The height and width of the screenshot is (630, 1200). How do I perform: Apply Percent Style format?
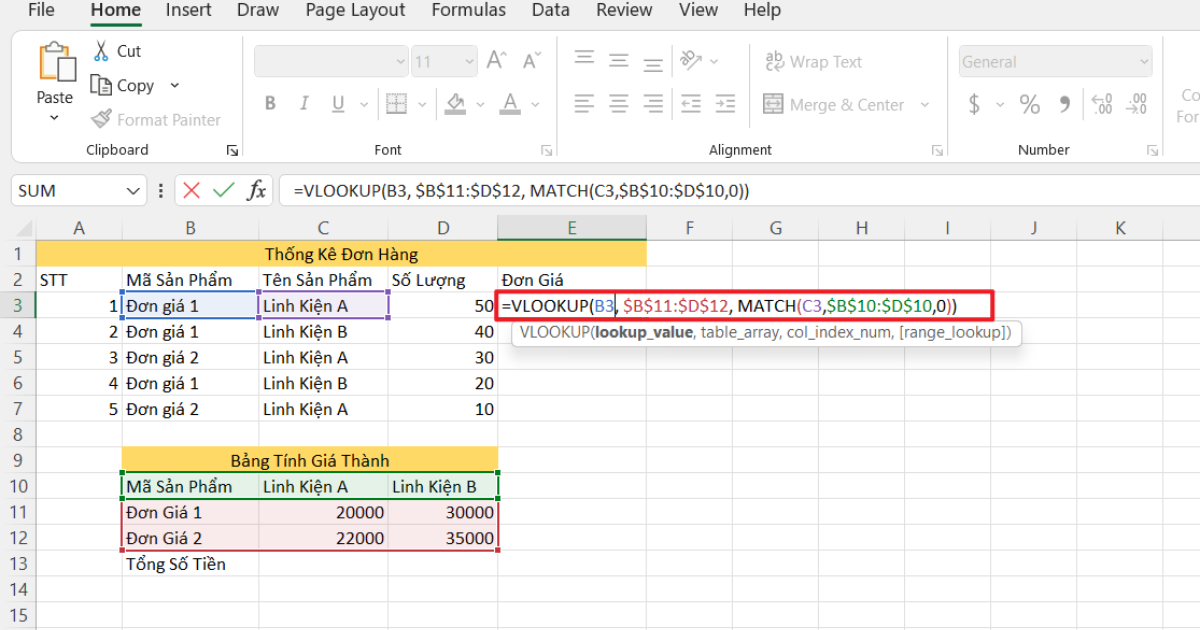point(1029,104)
